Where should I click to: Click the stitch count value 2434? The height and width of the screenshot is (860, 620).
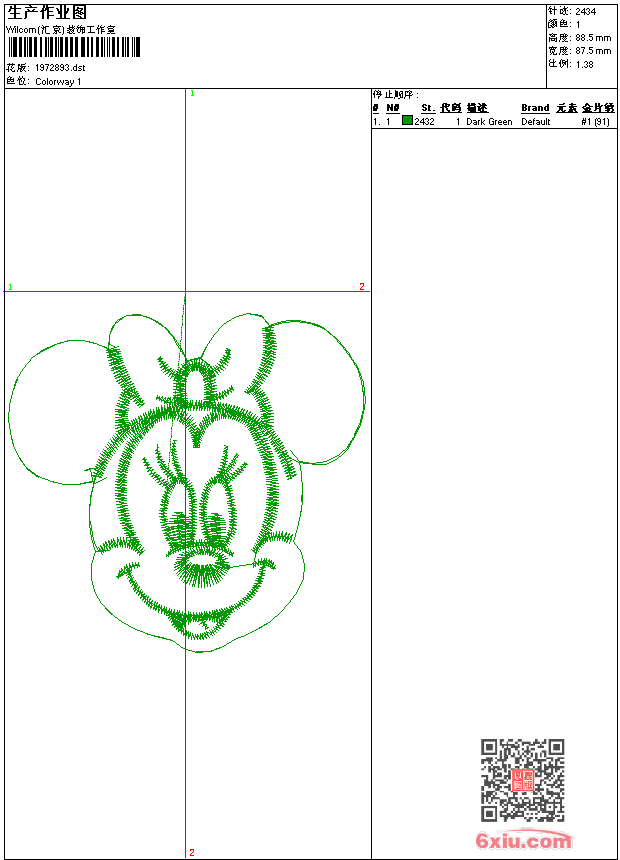(586, 11)
